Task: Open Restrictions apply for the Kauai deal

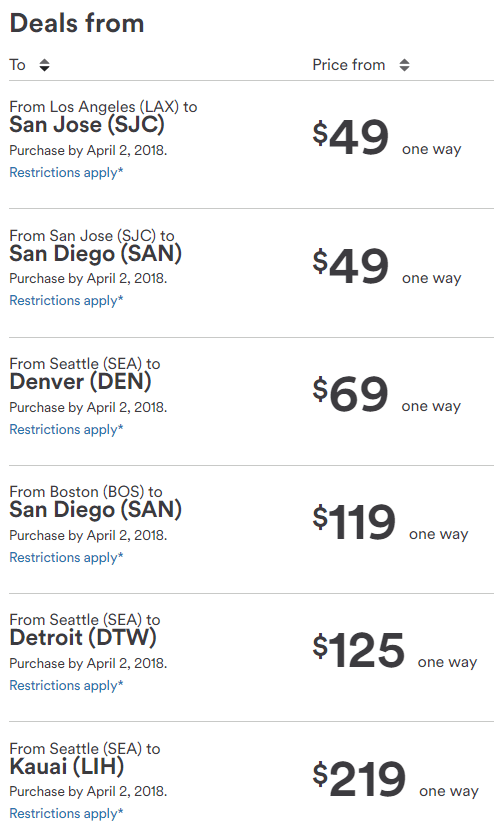Action: (66, 814)
